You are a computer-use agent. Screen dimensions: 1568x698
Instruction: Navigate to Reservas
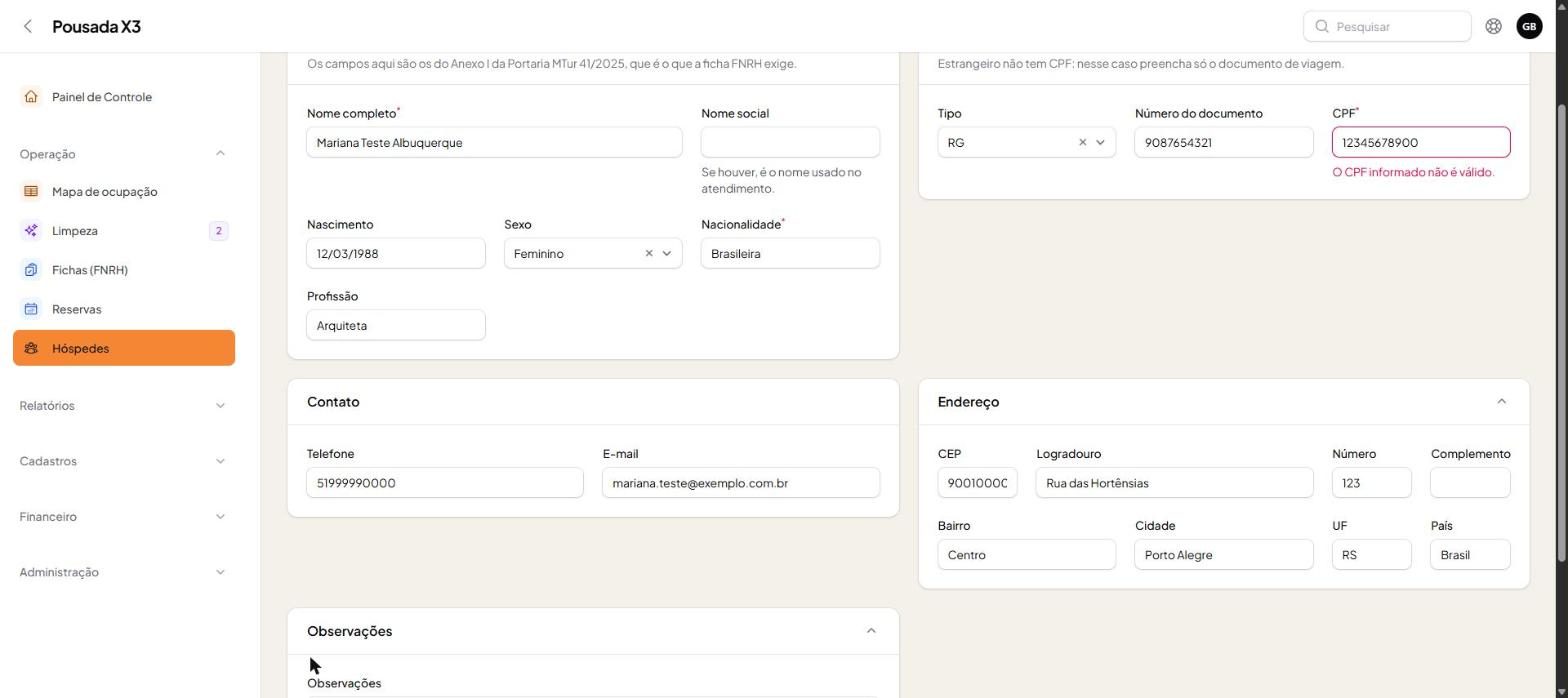pos(124,309)
